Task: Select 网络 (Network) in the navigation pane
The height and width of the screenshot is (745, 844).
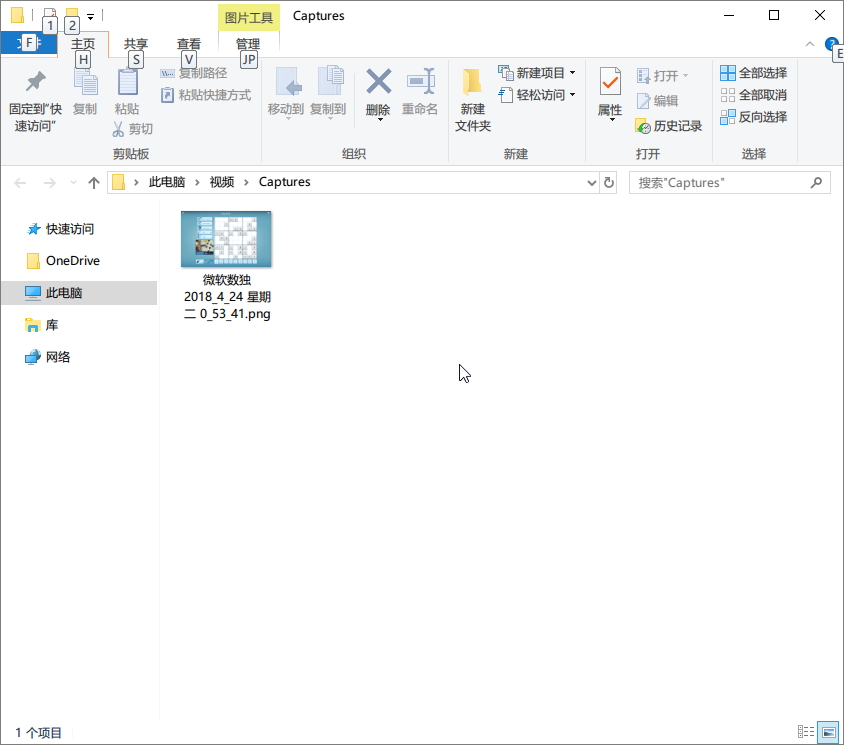Action: [x=47, y=357]
